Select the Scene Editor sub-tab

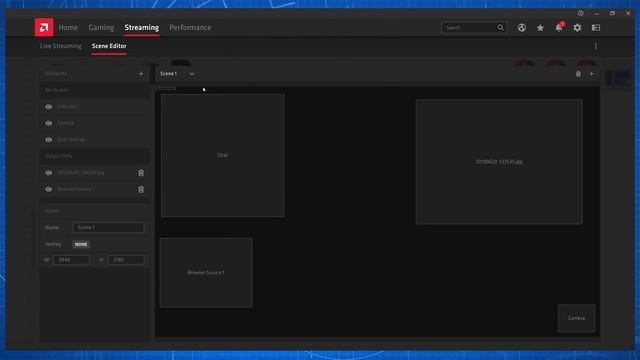click(x=109, y=46)
